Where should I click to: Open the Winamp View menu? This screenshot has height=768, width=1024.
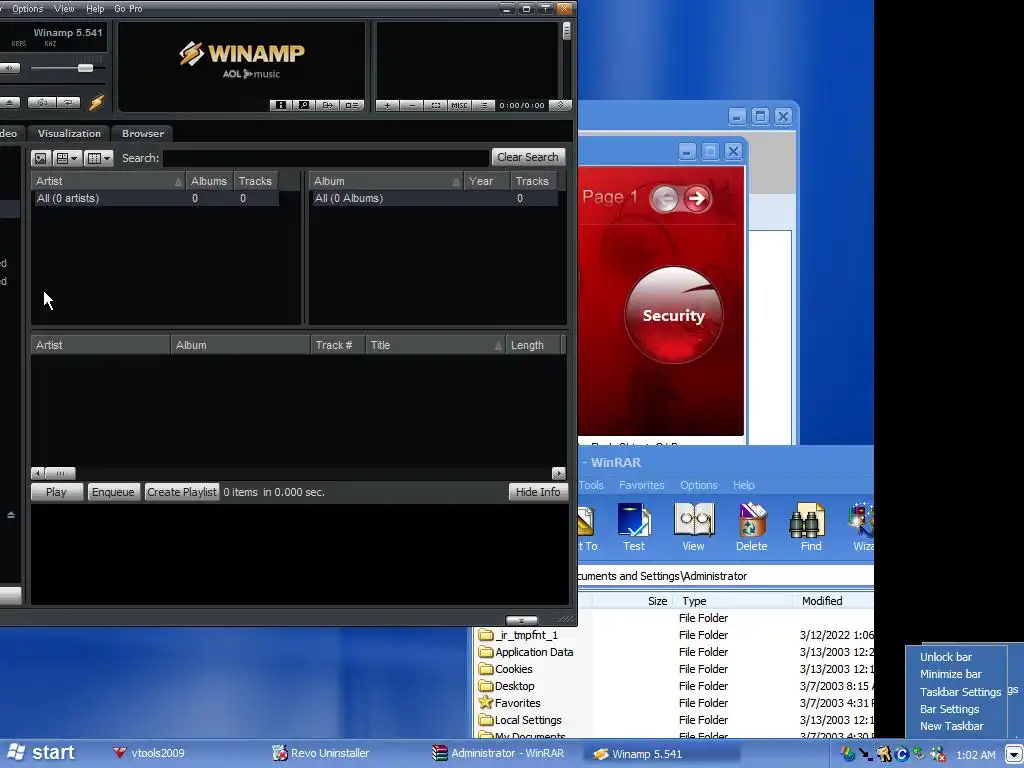tap(64, 8)
